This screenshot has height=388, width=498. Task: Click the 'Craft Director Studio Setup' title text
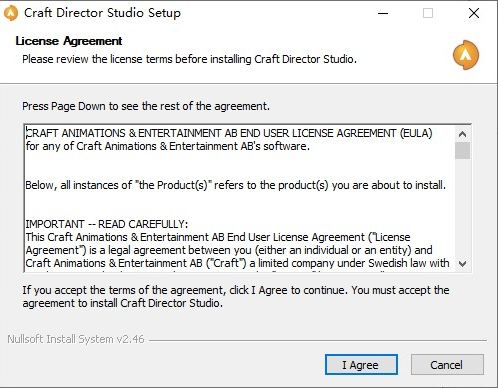pyautogui.click(x=102, y=13)
